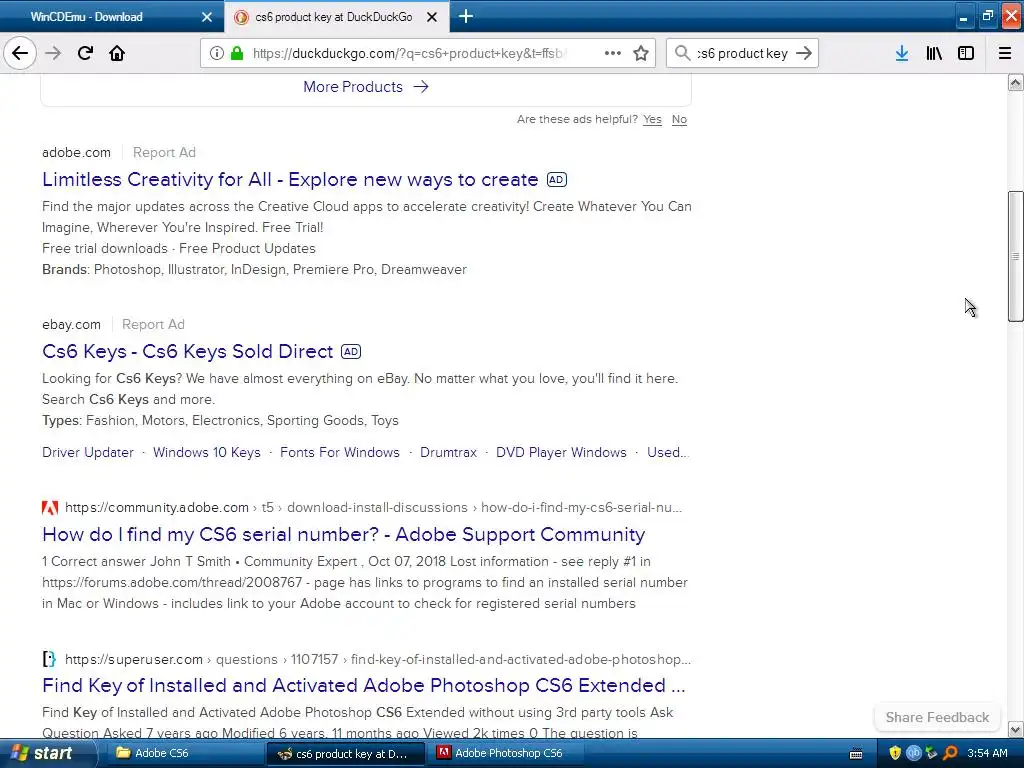
Task: Go back with the Firefox back arrow
Action: tap(20, 53)
